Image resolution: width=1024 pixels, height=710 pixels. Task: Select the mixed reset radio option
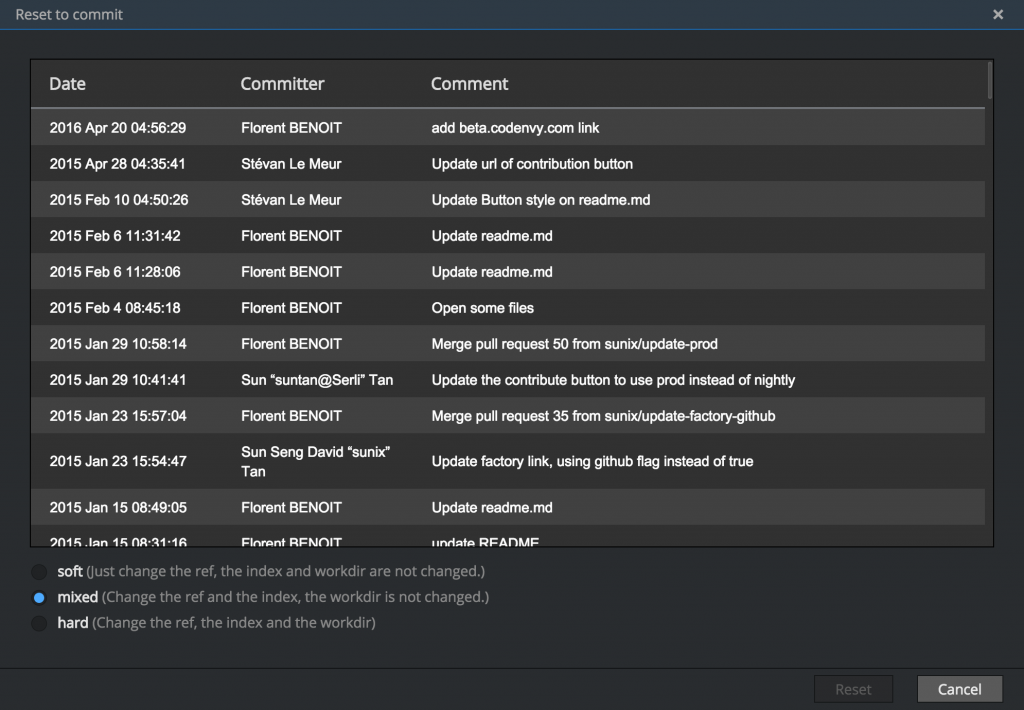[x=39, y=598]
